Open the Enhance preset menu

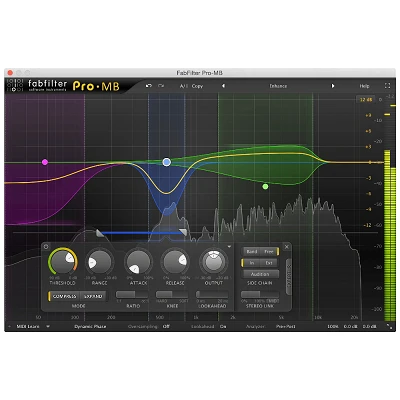[x=278, y=86]
